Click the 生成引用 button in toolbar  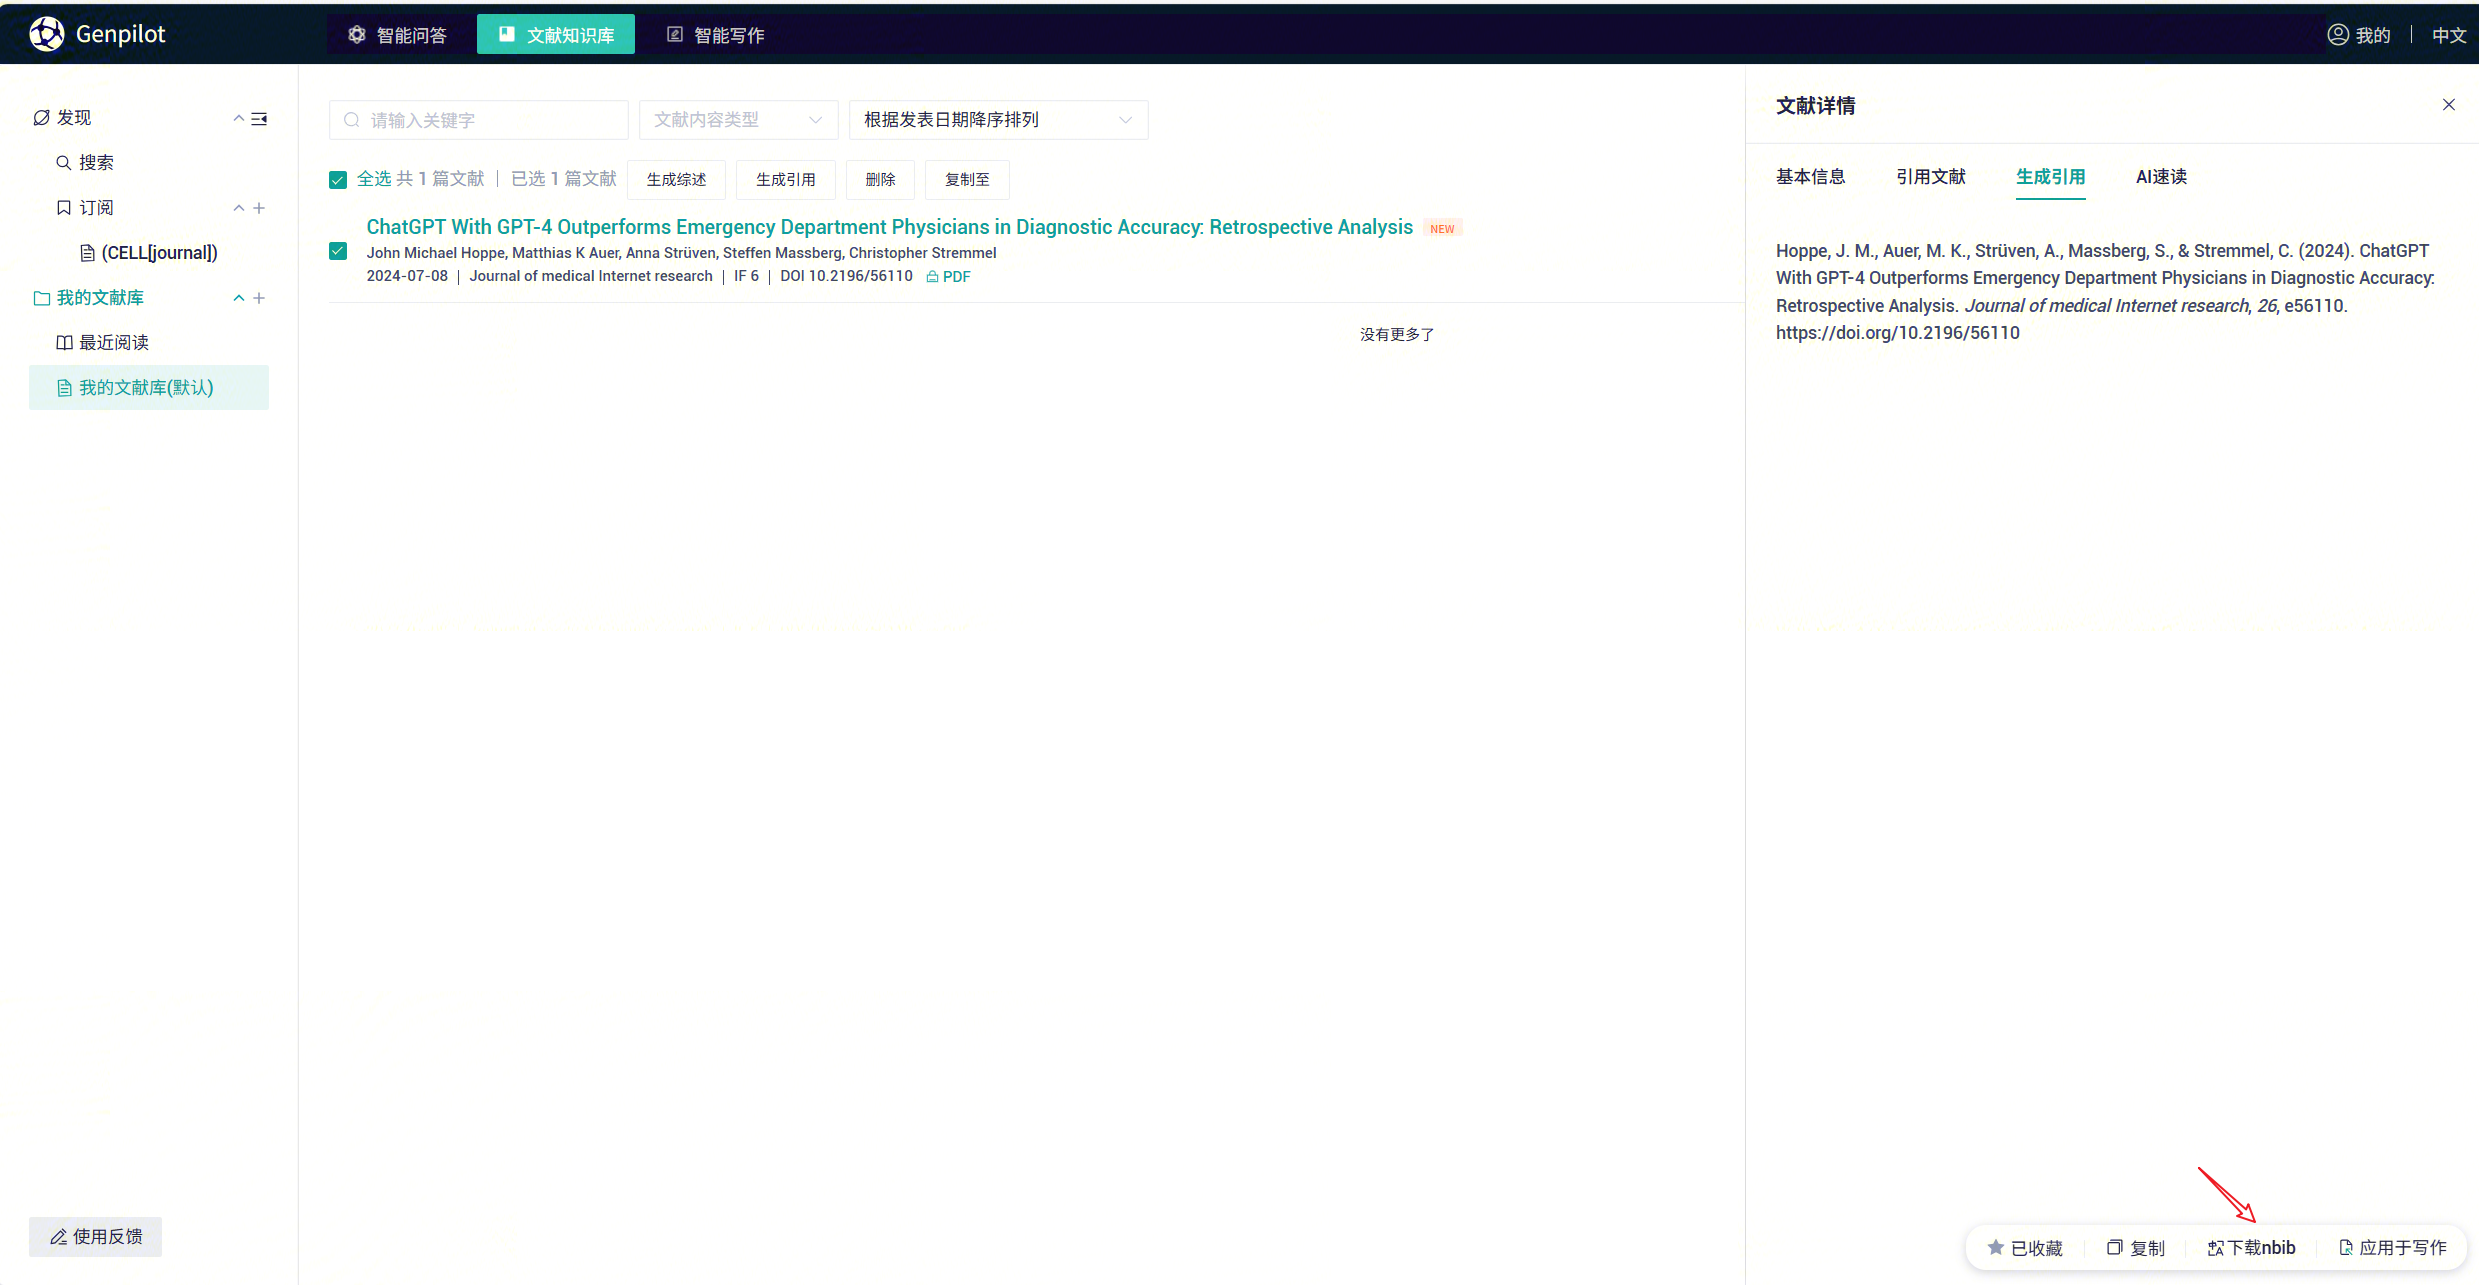point(786,180)
